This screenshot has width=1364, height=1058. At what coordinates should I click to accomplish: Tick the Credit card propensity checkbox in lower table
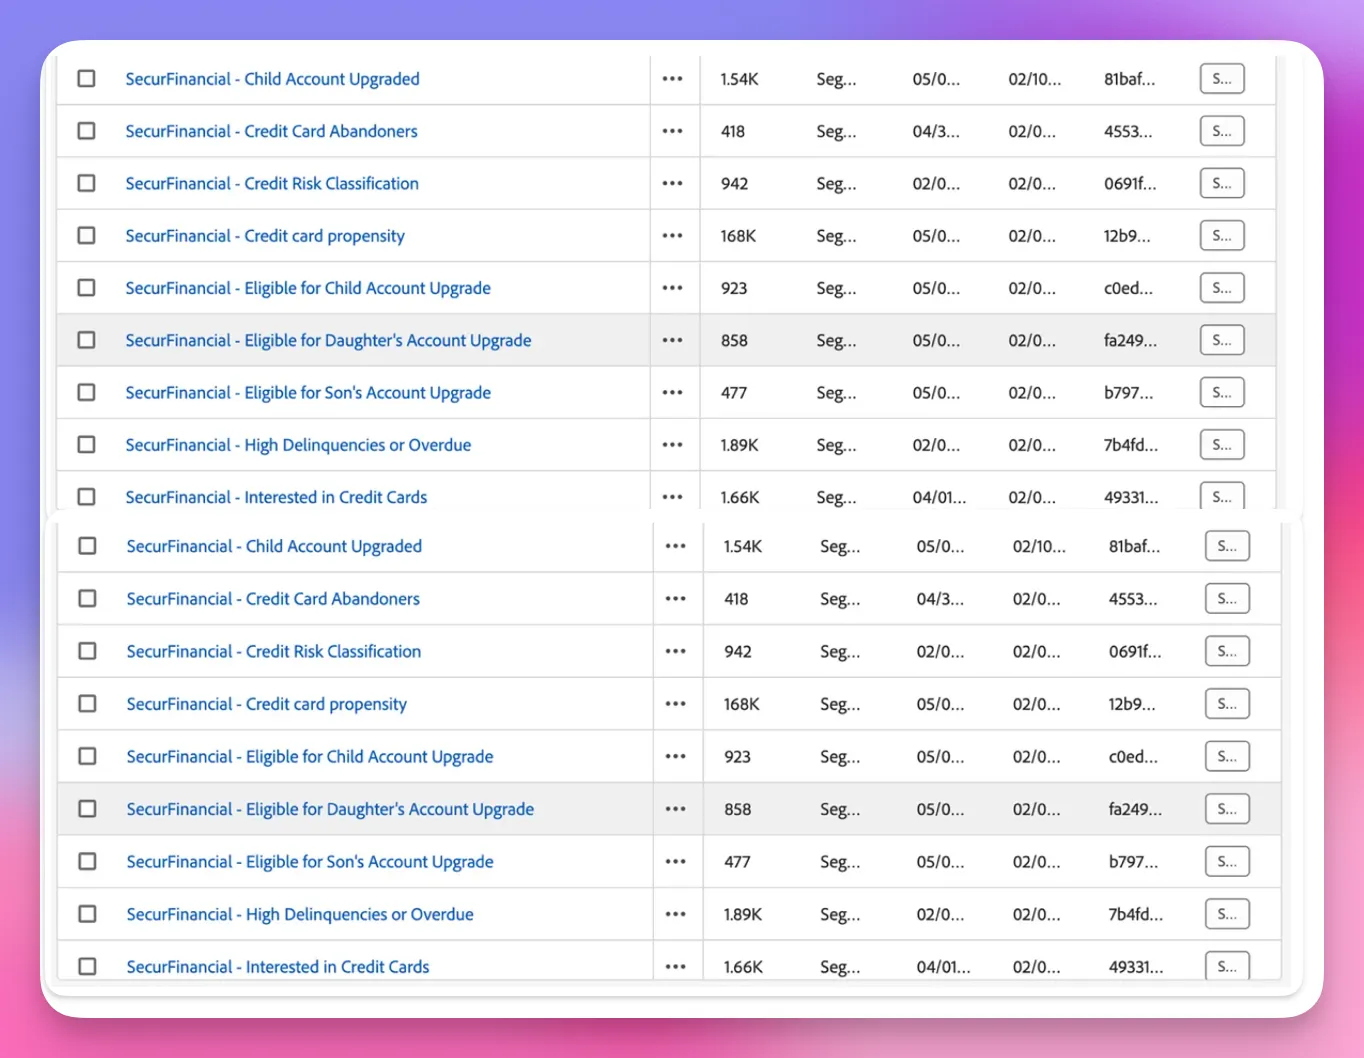88,704
